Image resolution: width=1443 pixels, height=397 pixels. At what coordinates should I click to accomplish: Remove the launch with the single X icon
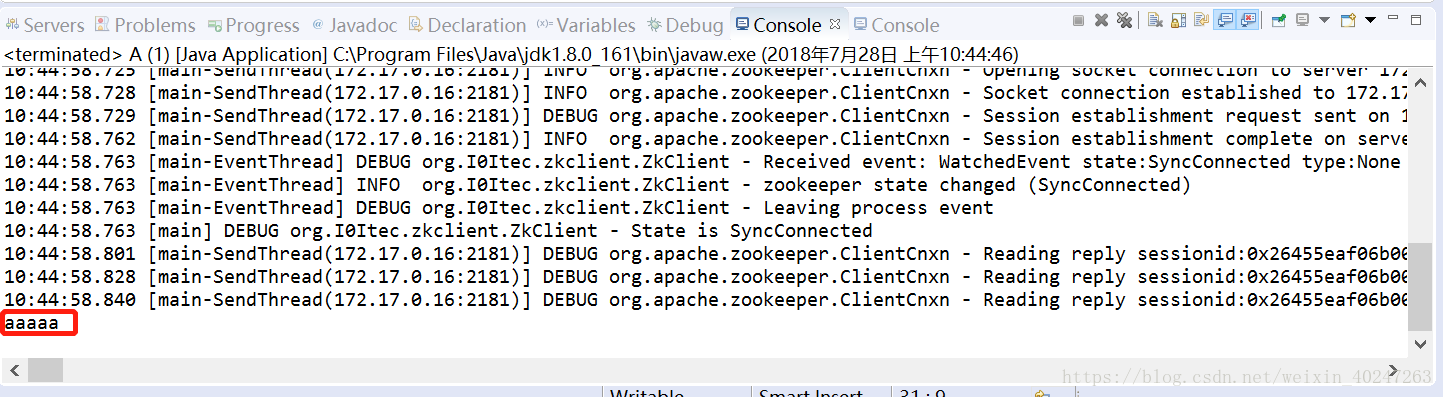coord(1101,20)
